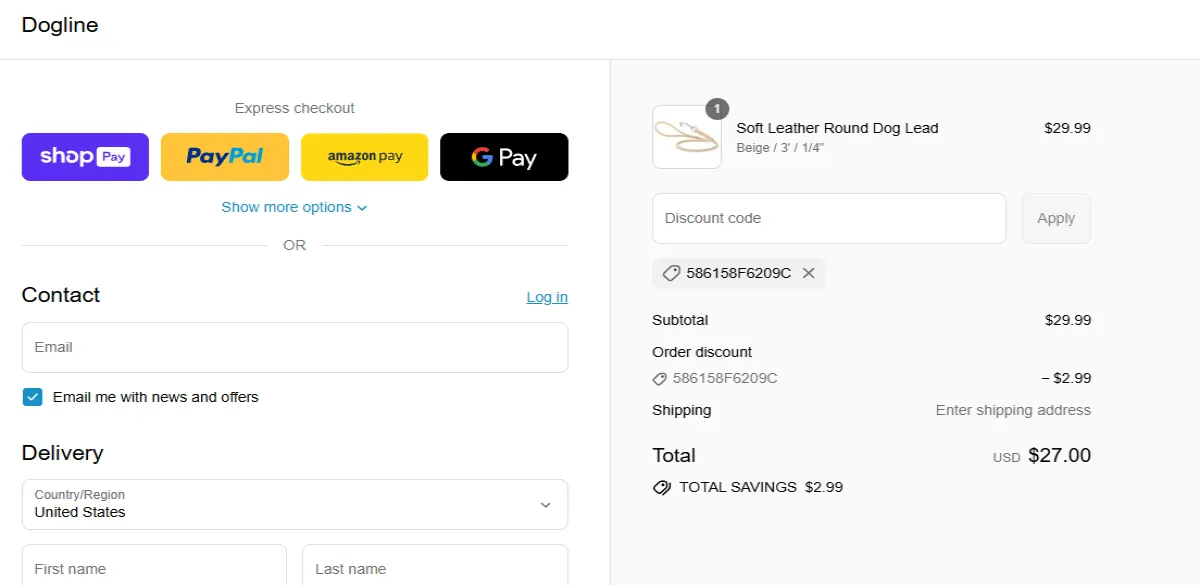Choose PayPal express checkout
The width and height of the screenshot is (1200, 585).
pos(224,157)
